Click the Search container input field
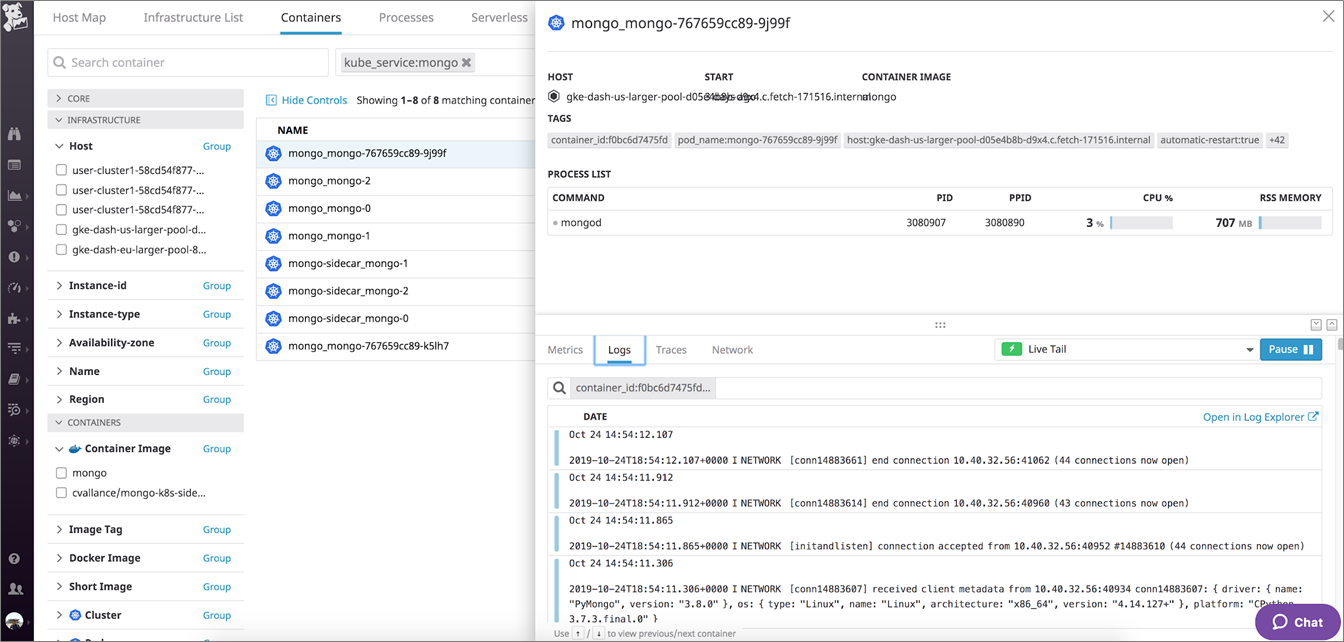 point(188,62)
